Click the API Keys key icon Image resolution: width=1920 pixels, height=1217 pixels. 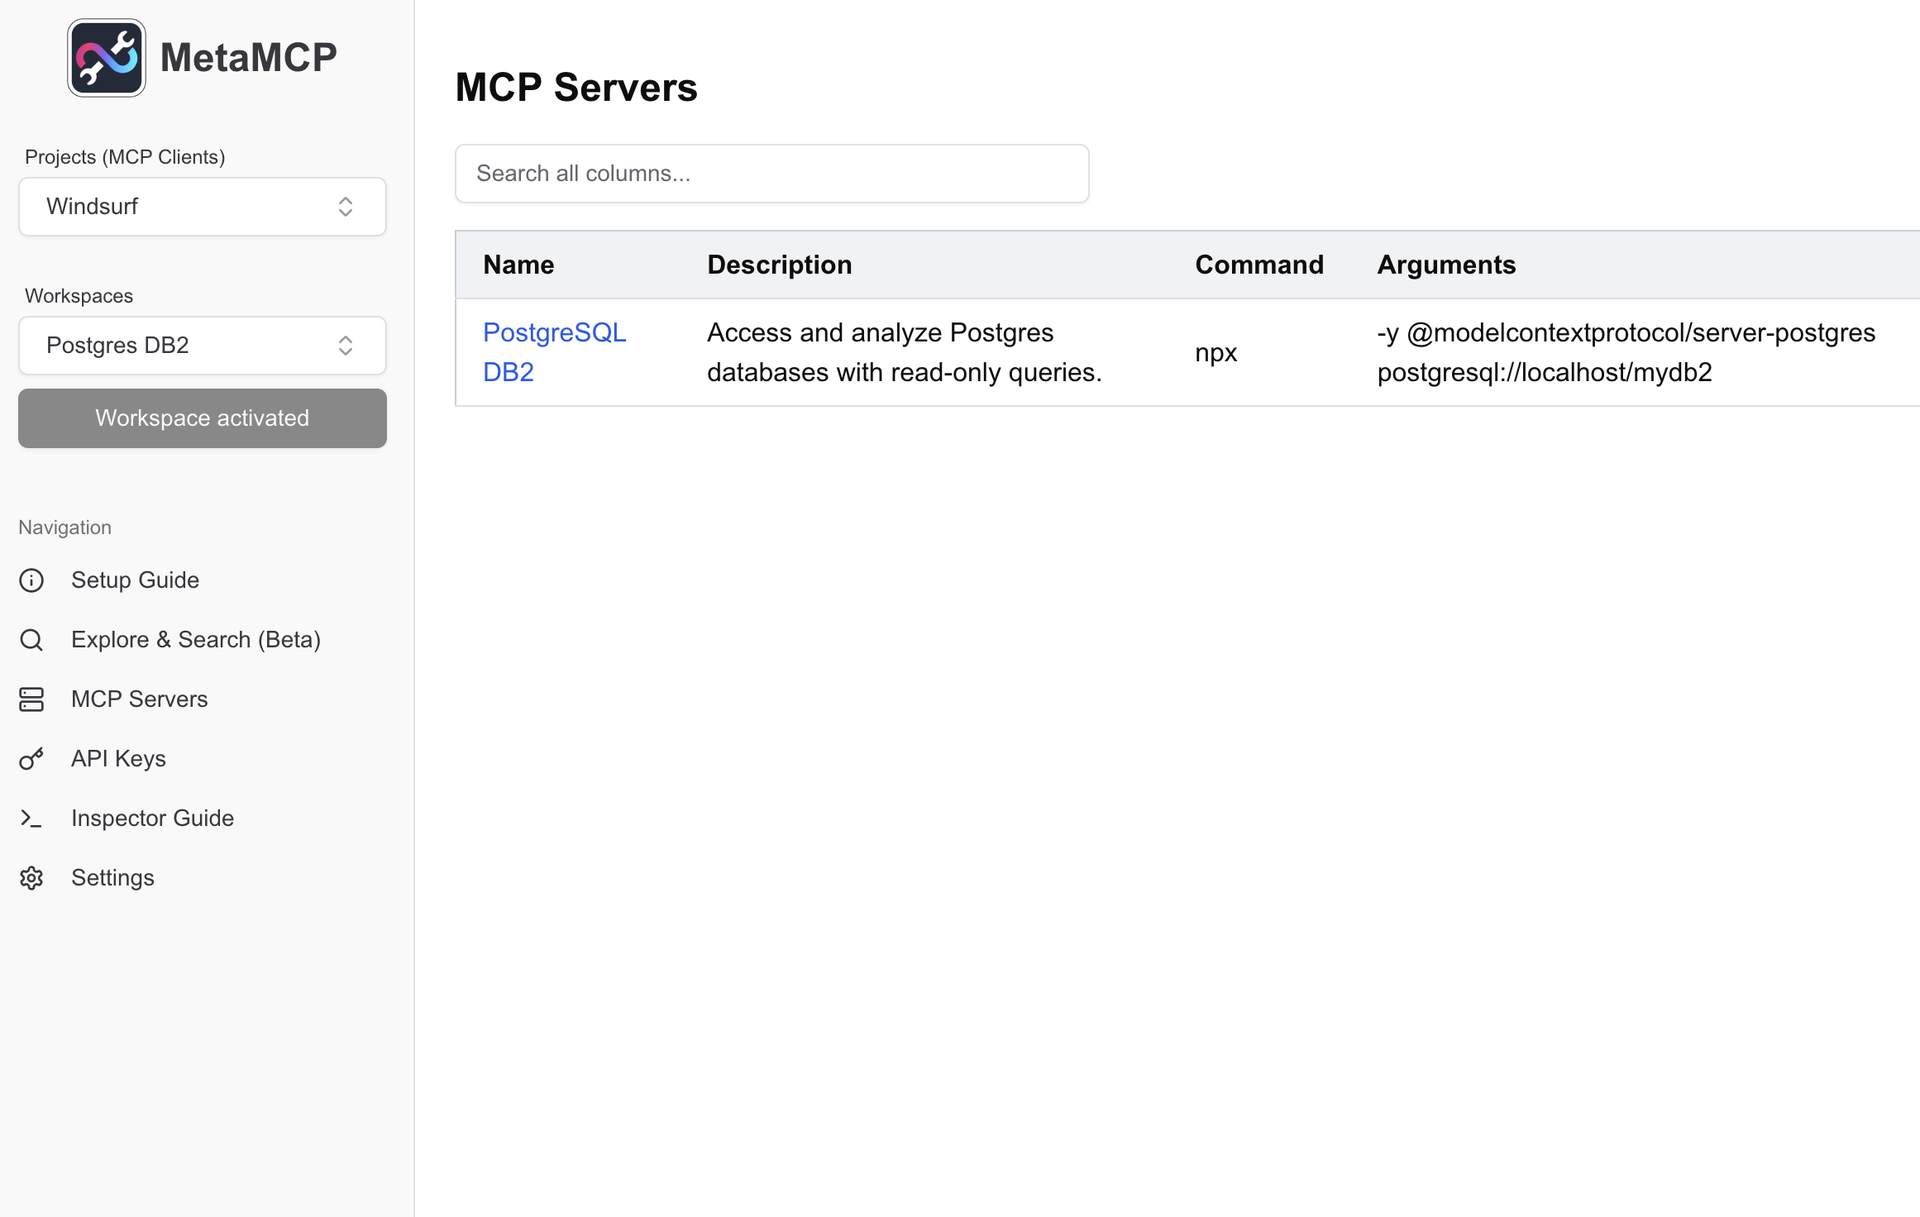32,759
